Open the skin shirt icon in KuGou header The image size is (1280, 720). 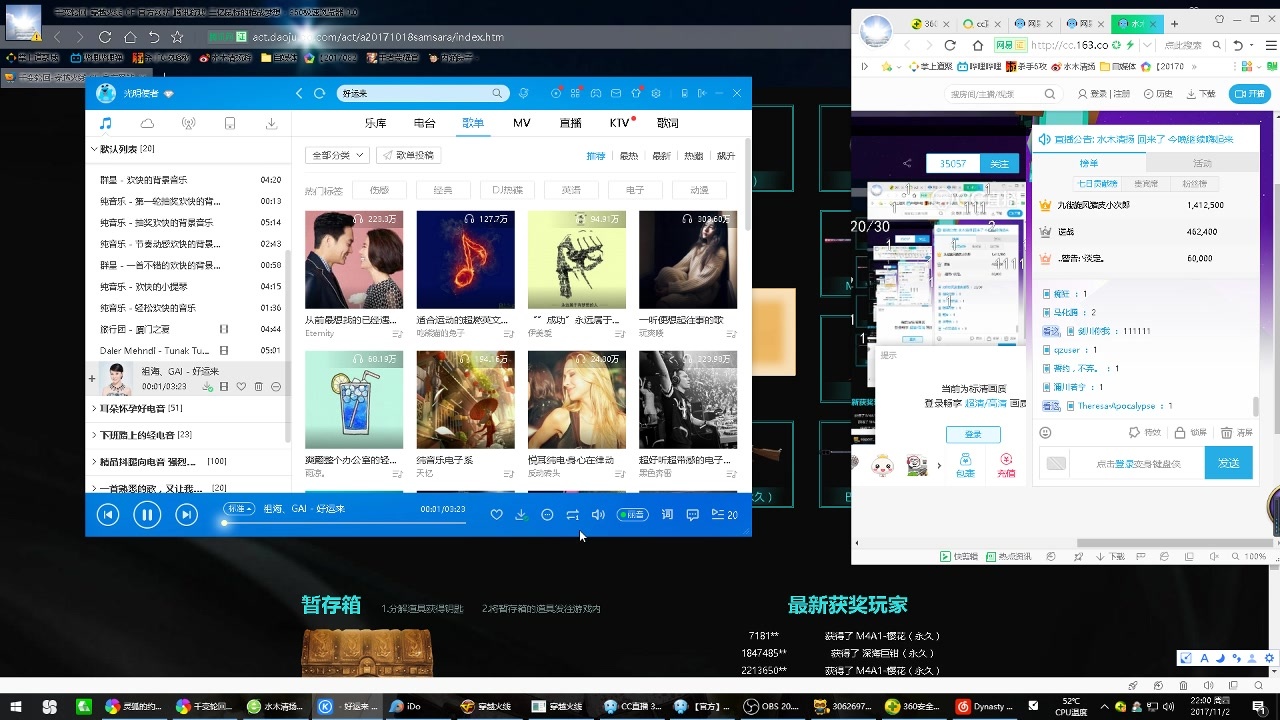[x=636, y=93]
